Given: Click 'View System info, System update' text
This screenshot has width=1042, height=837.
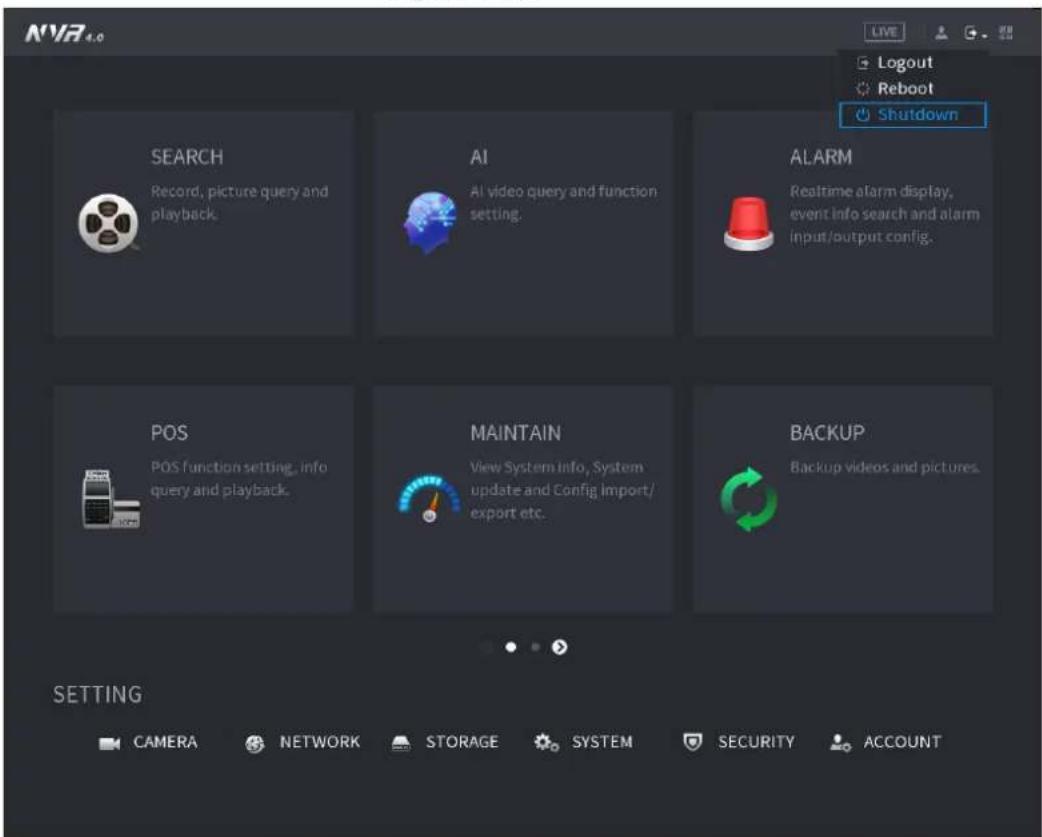Looking at the screenshot, I should 562,490.
